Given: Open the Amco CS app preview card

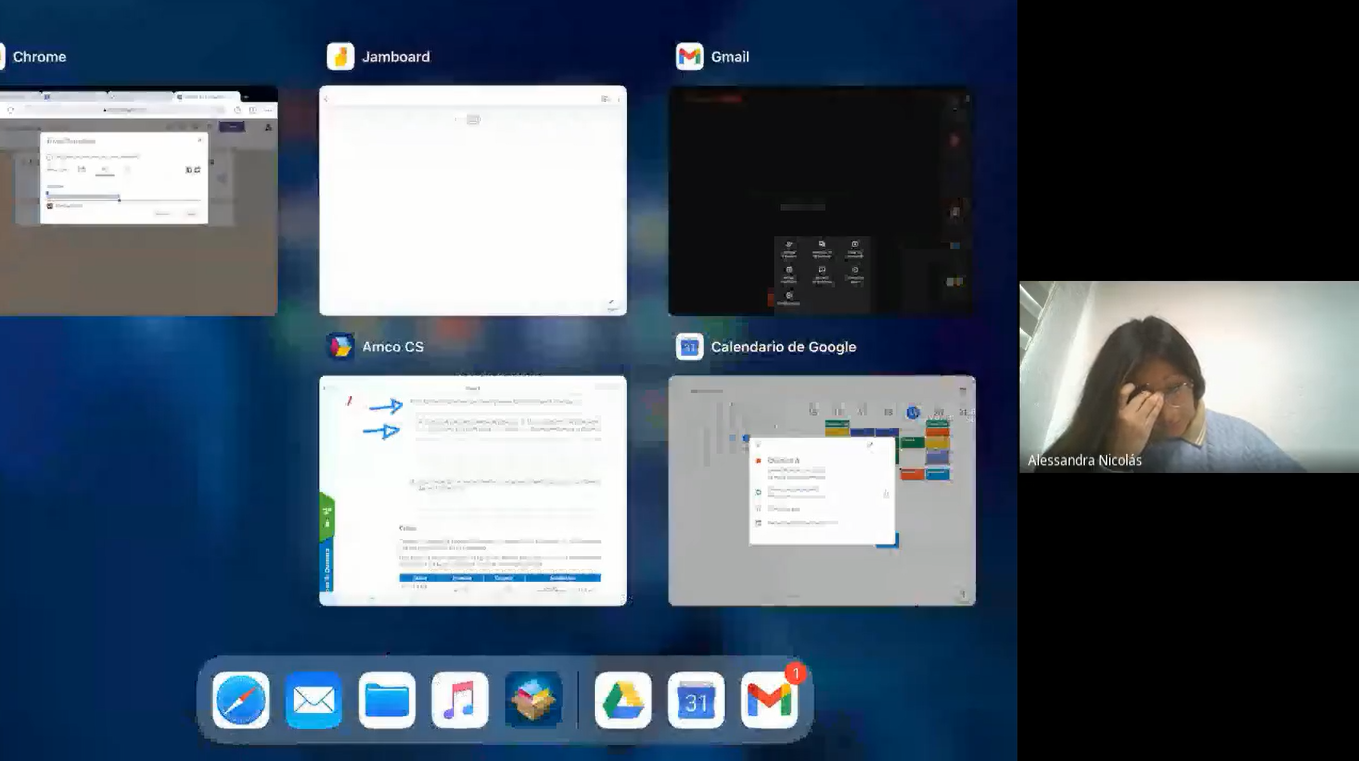Looking at the screenshot, I should click(x=473, y=490).
